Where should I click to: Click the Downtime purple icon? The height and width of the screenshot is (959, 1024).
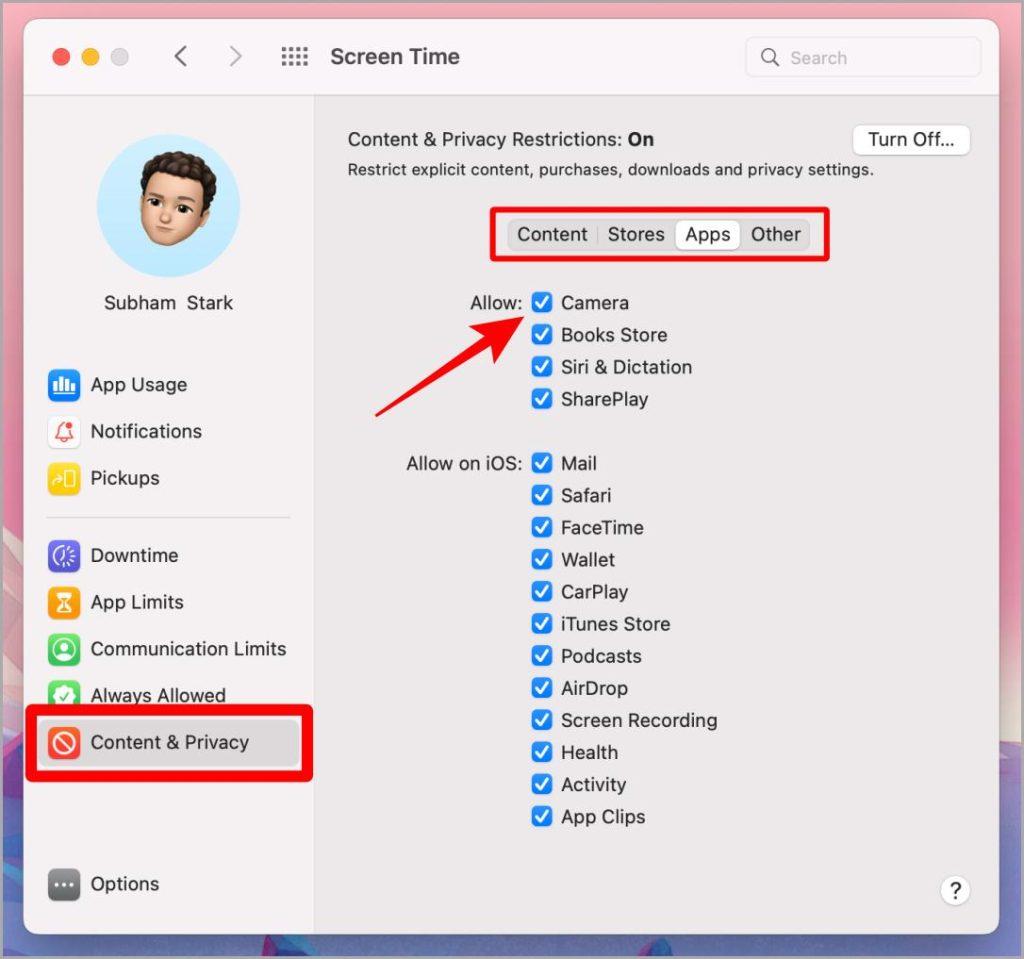coord(64,556)
